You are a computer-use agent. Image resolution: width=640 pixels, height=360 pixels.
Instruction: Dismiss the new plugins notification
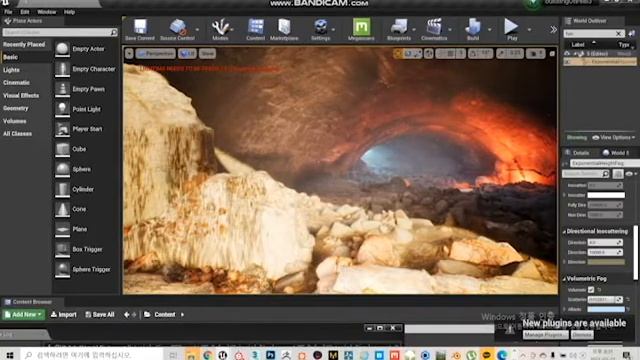[x=582, y=335]
